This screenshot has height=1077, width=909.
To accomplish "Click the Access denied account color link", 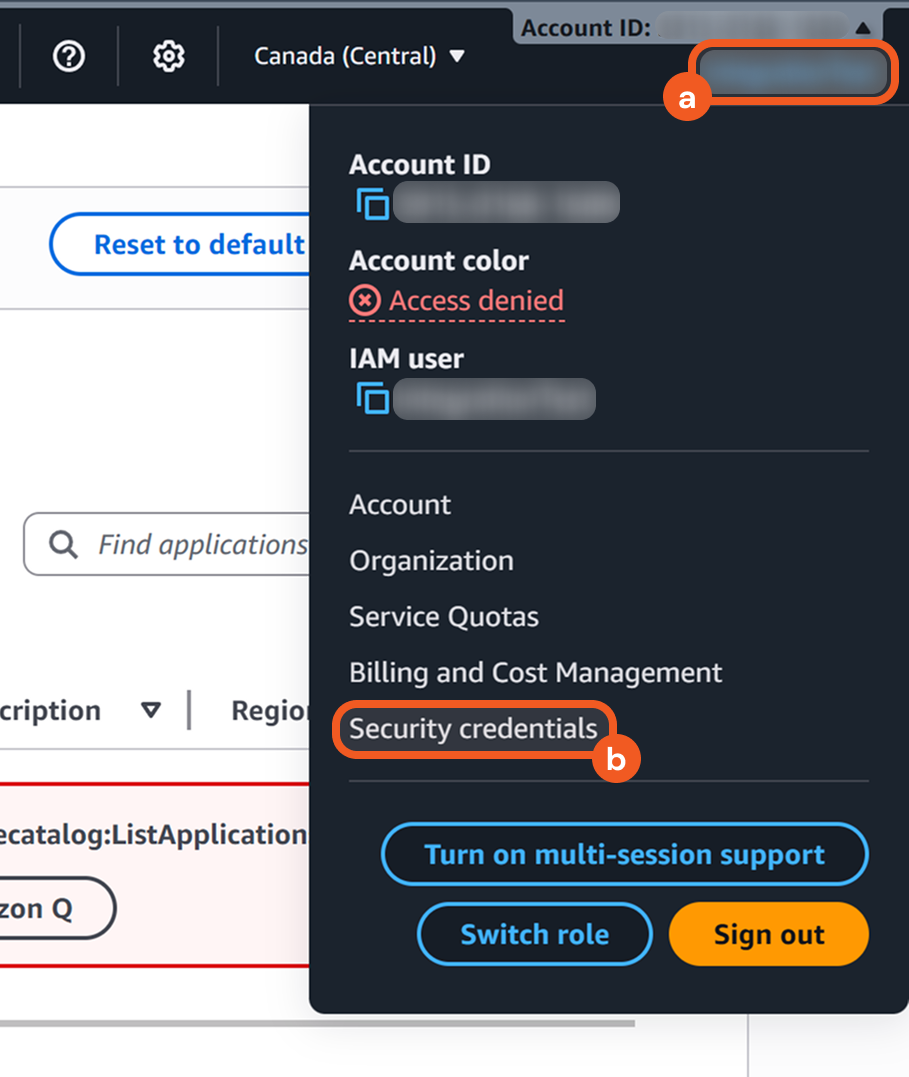I will coord(476,300).
